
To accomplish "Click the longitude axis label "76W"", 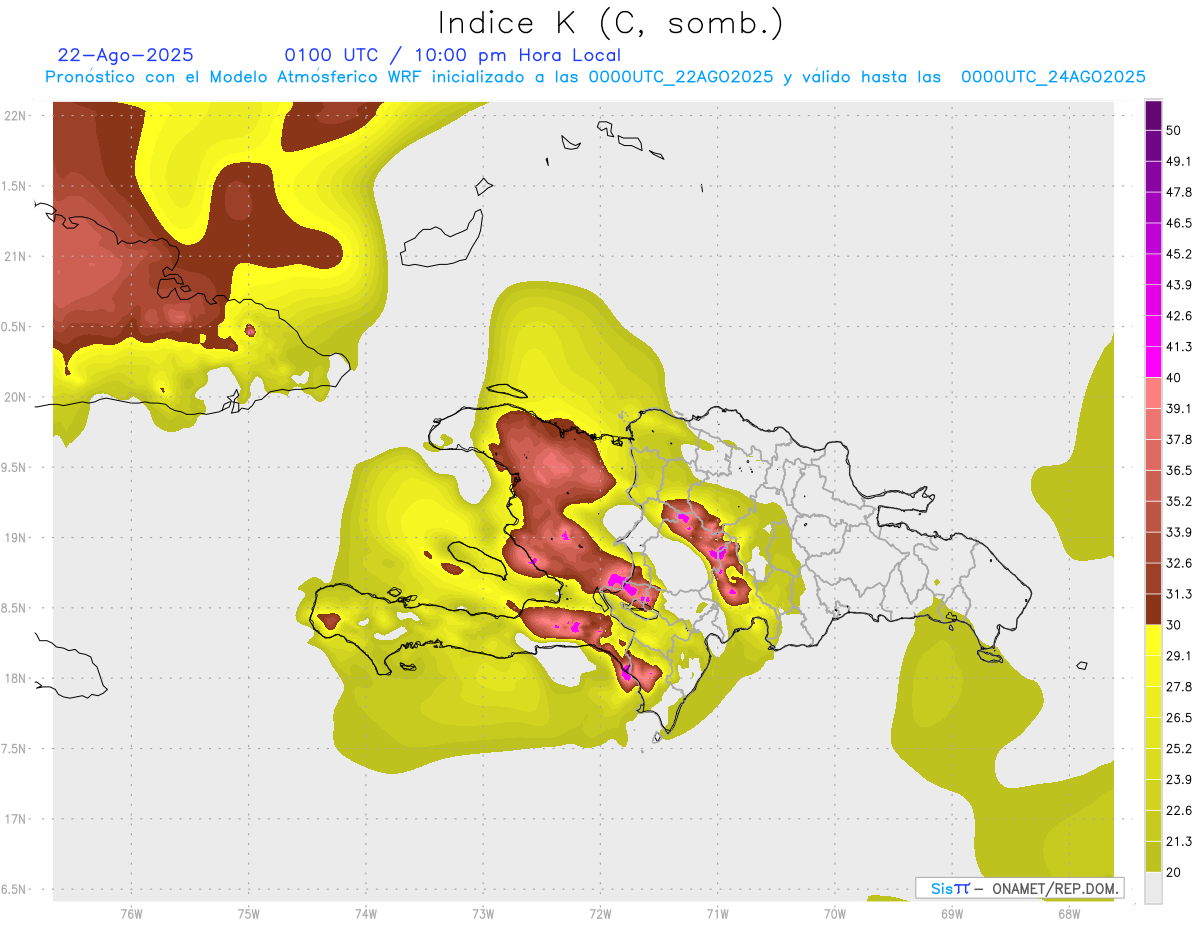I will 131,914.
